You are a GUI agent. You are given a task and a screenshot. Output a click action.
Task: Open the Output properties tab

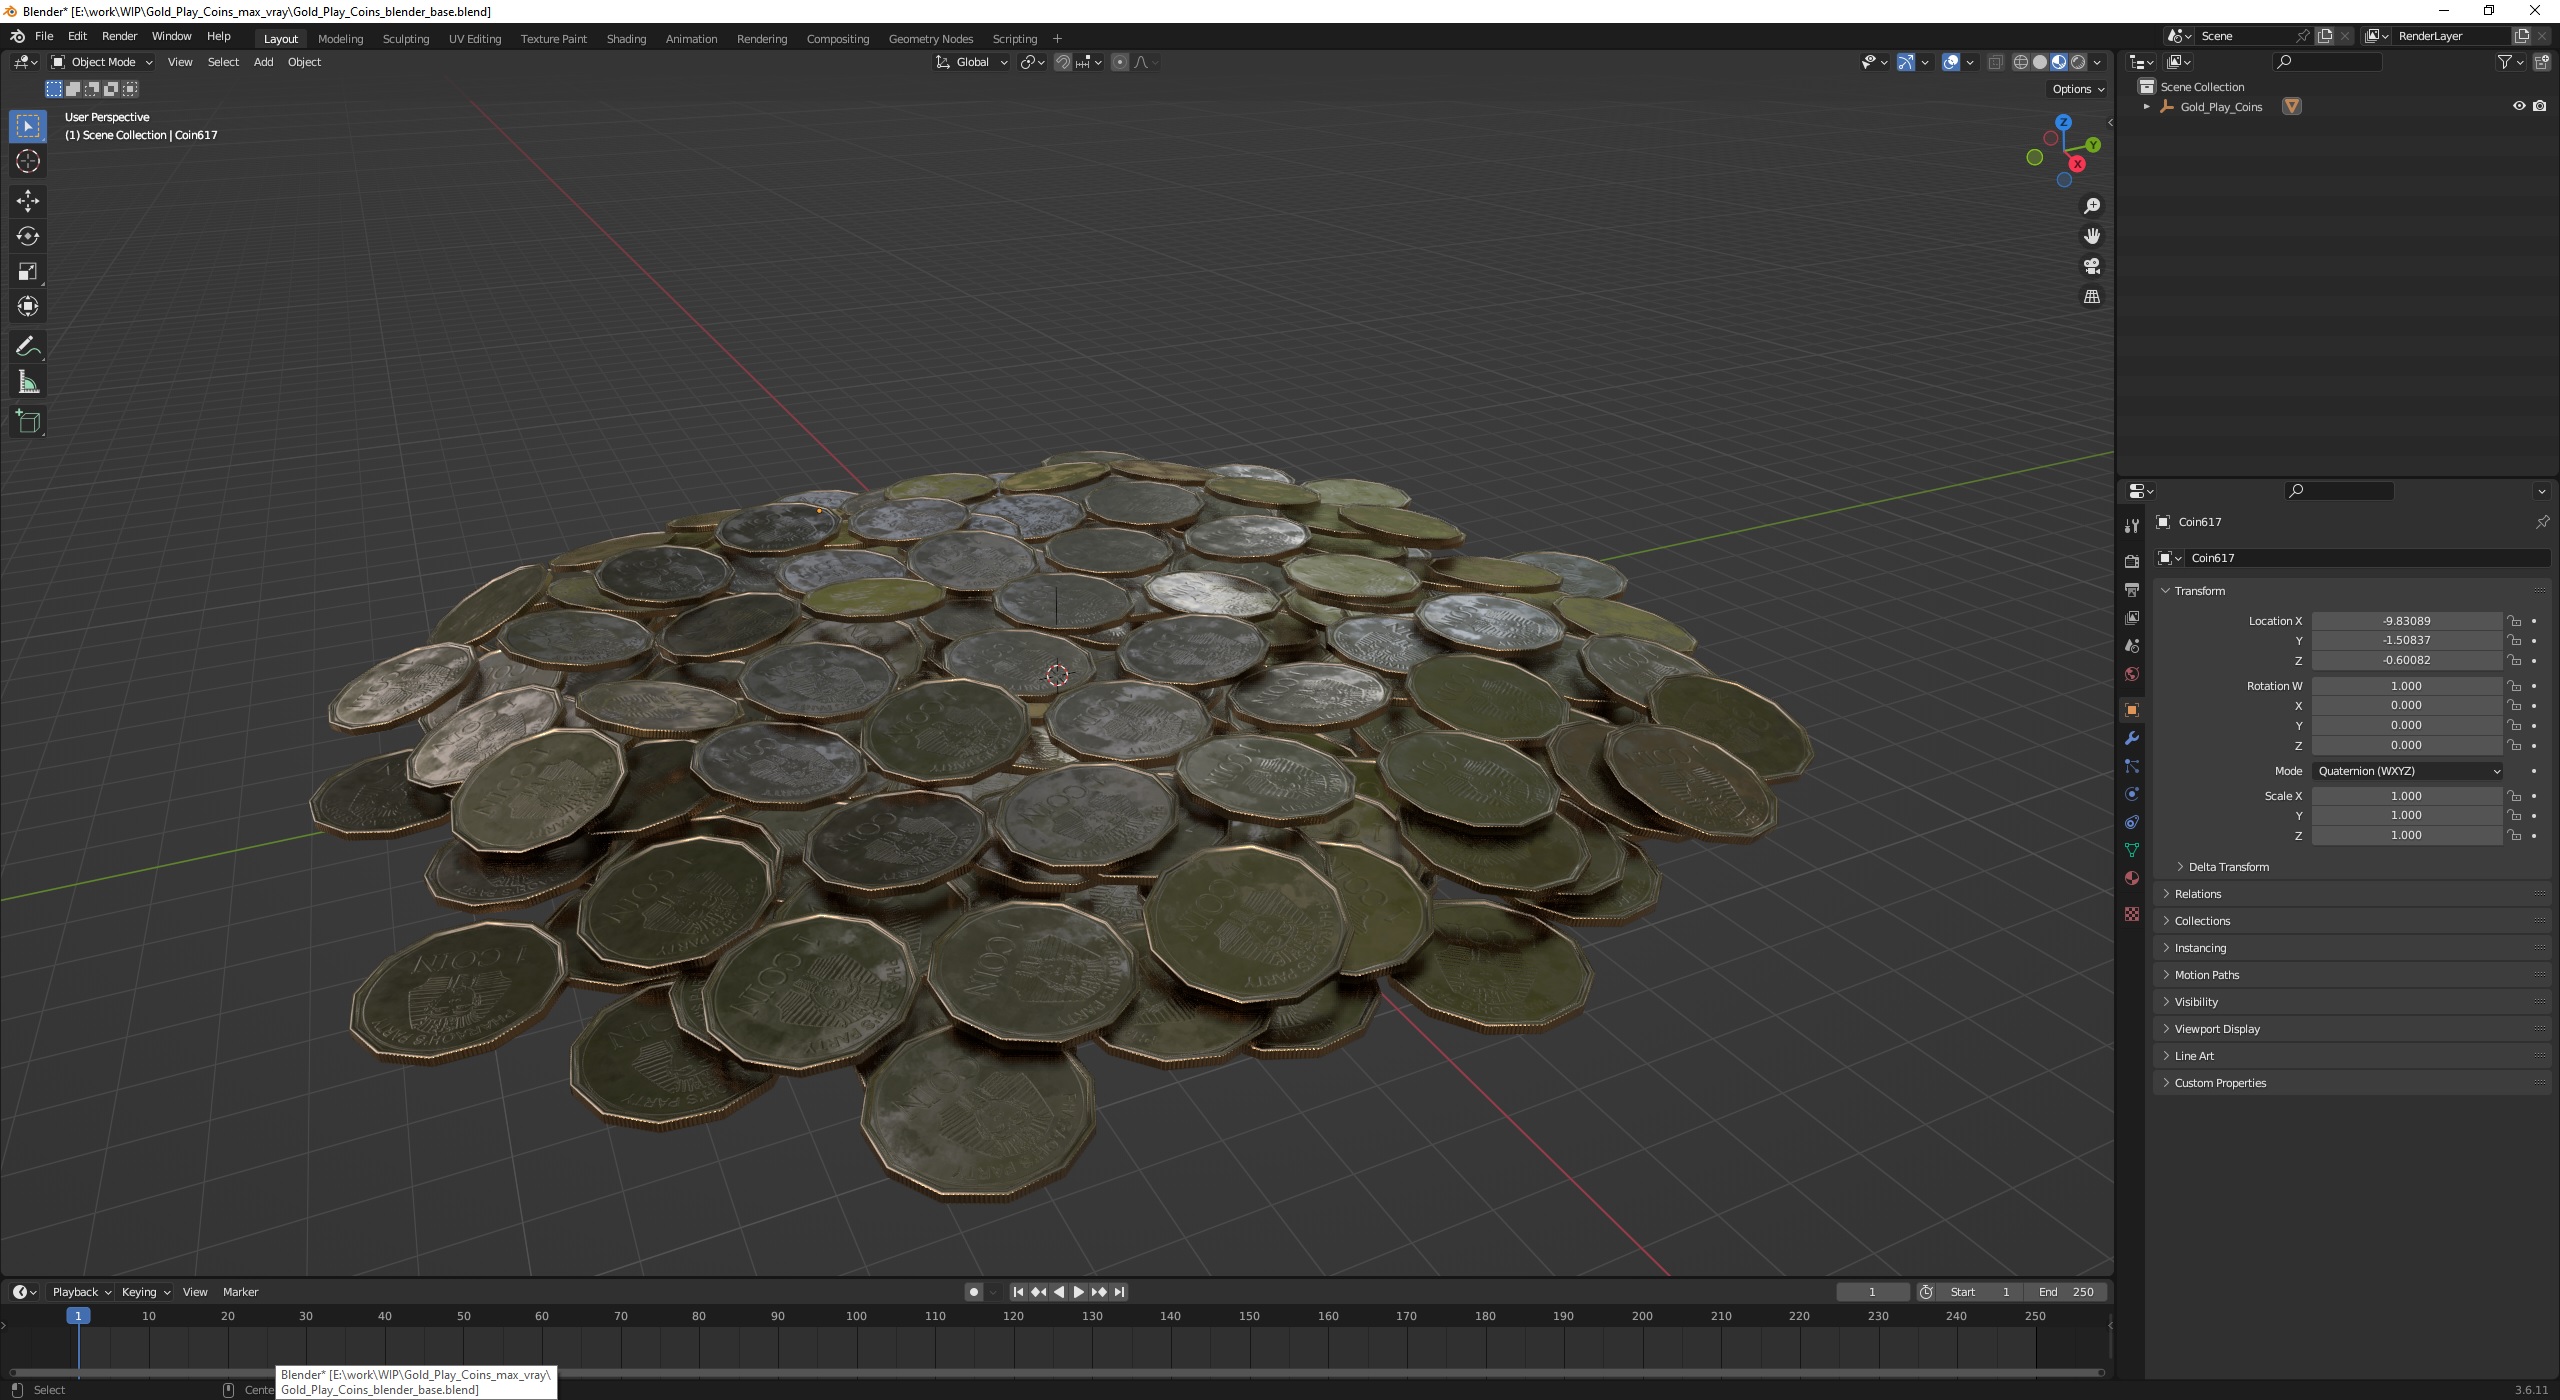pyautogui.click(x=2132, y=590)
